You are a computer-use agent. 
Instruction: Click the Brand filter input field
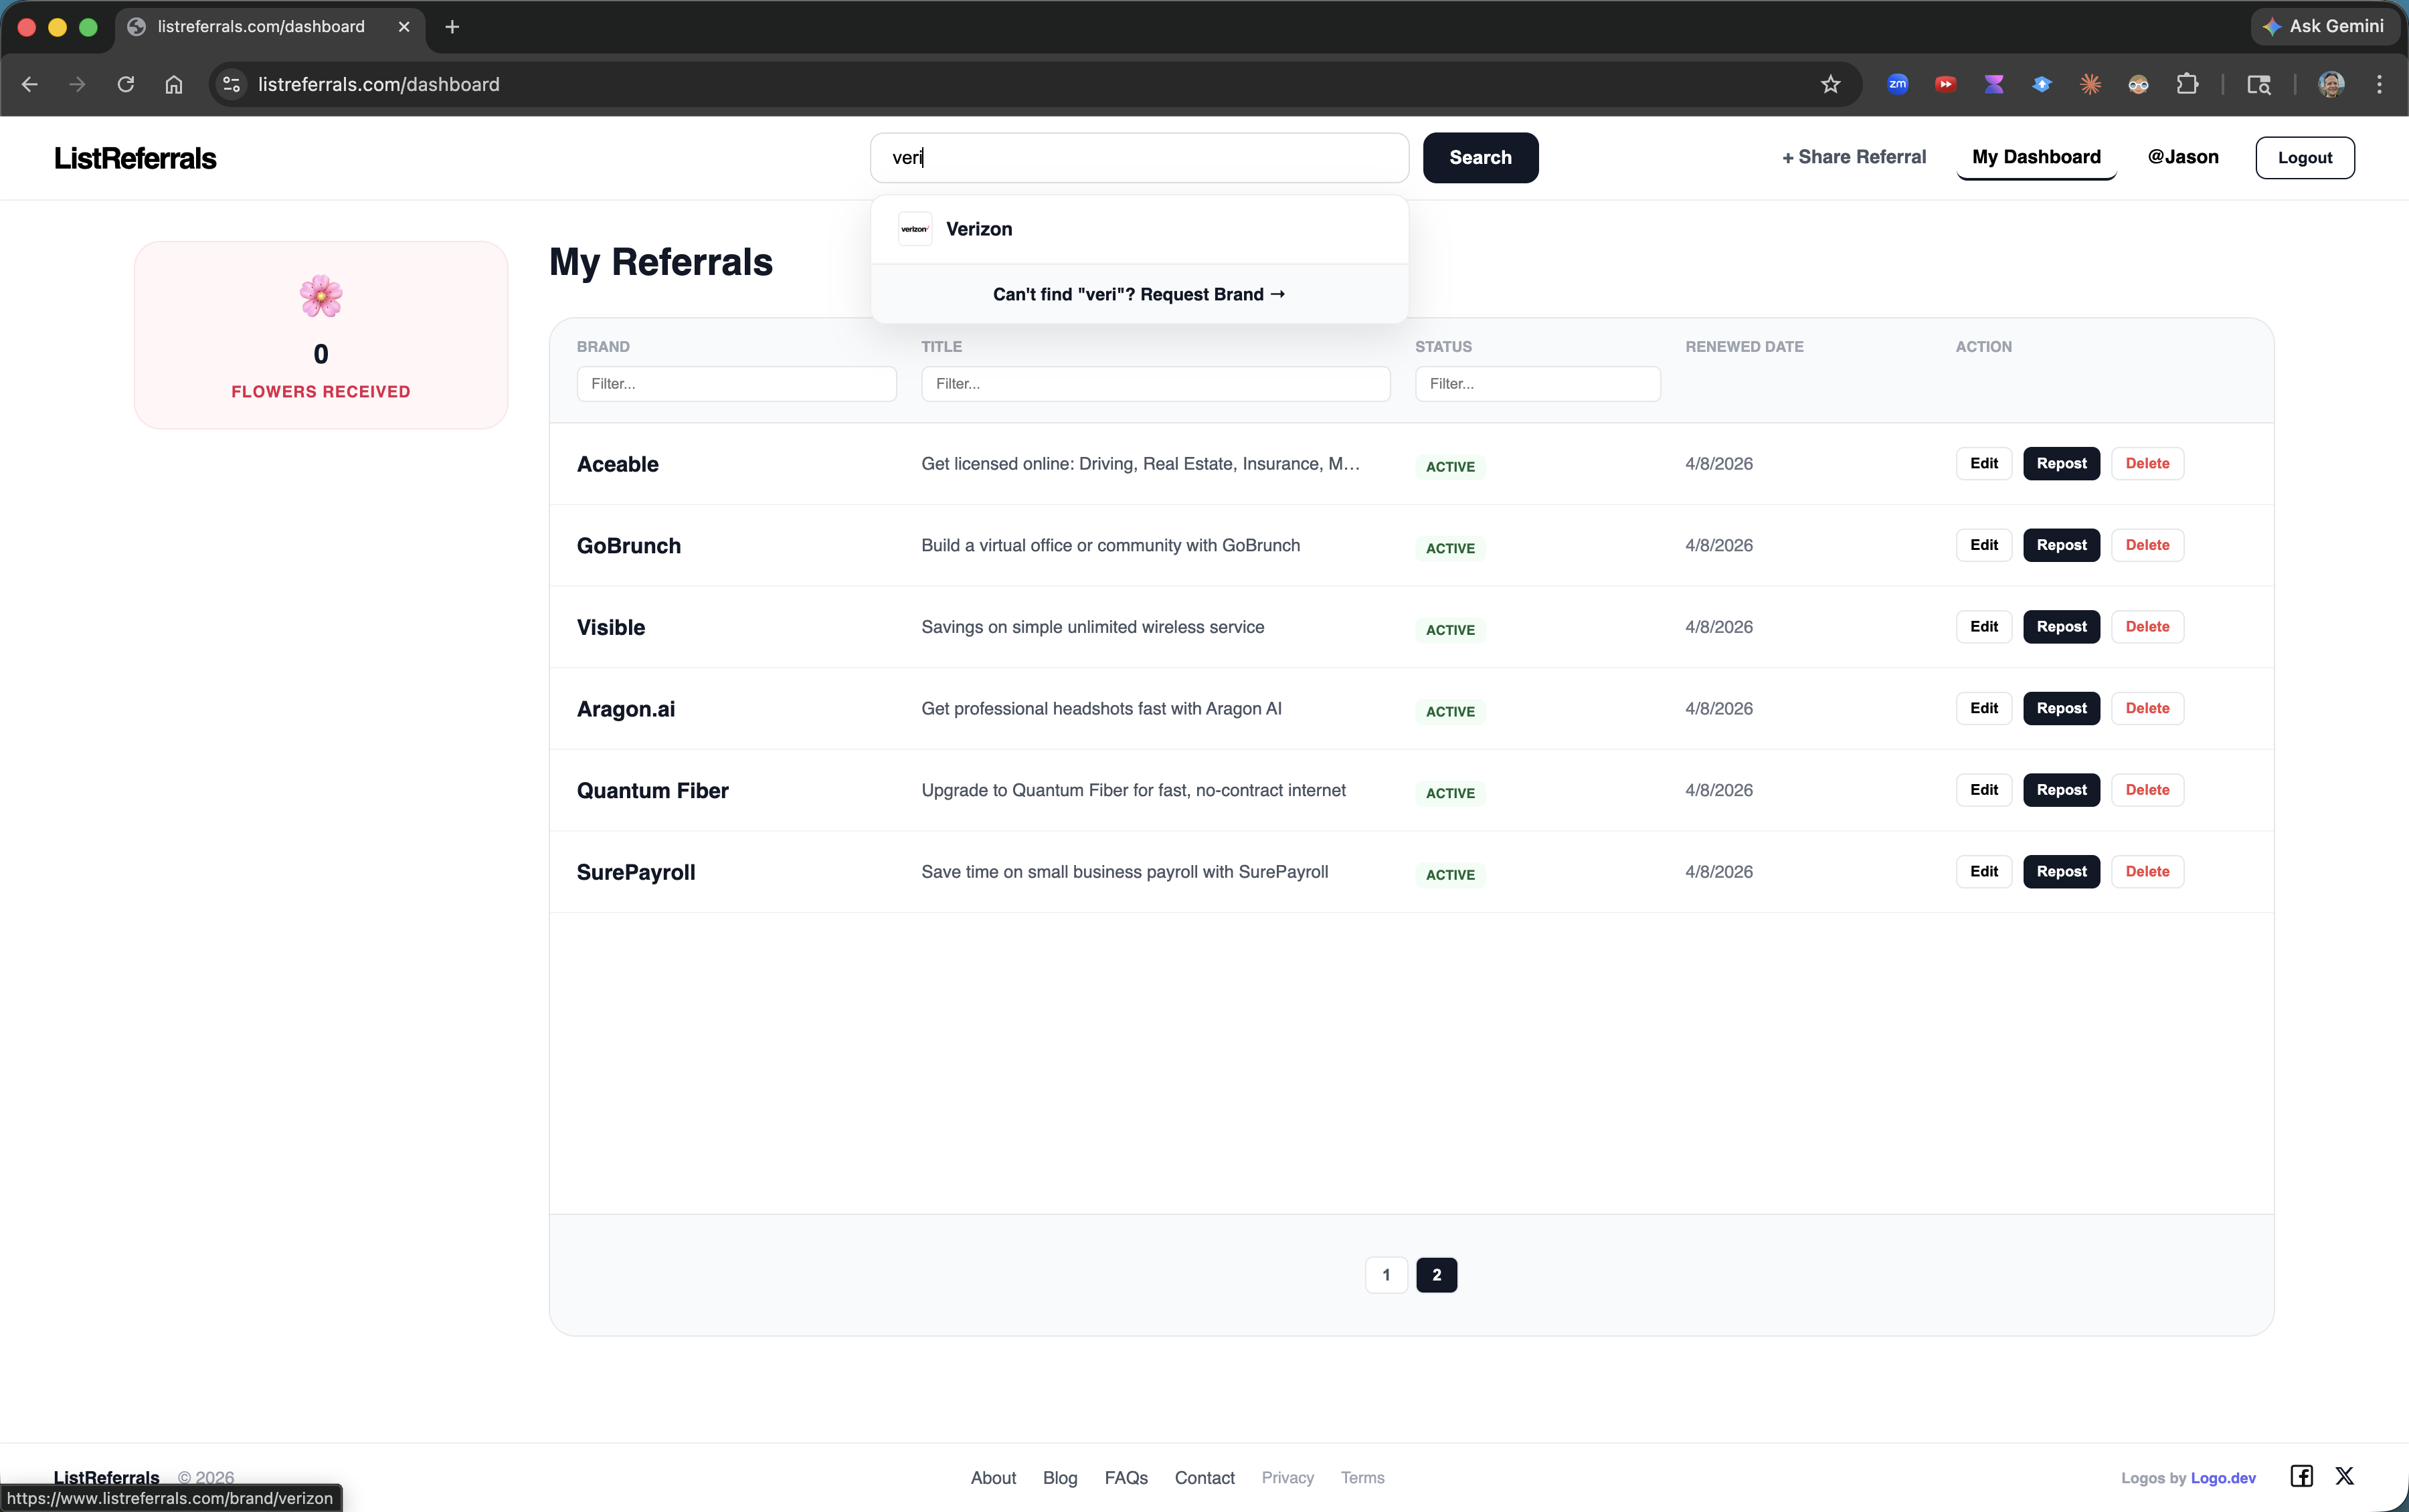736,384
